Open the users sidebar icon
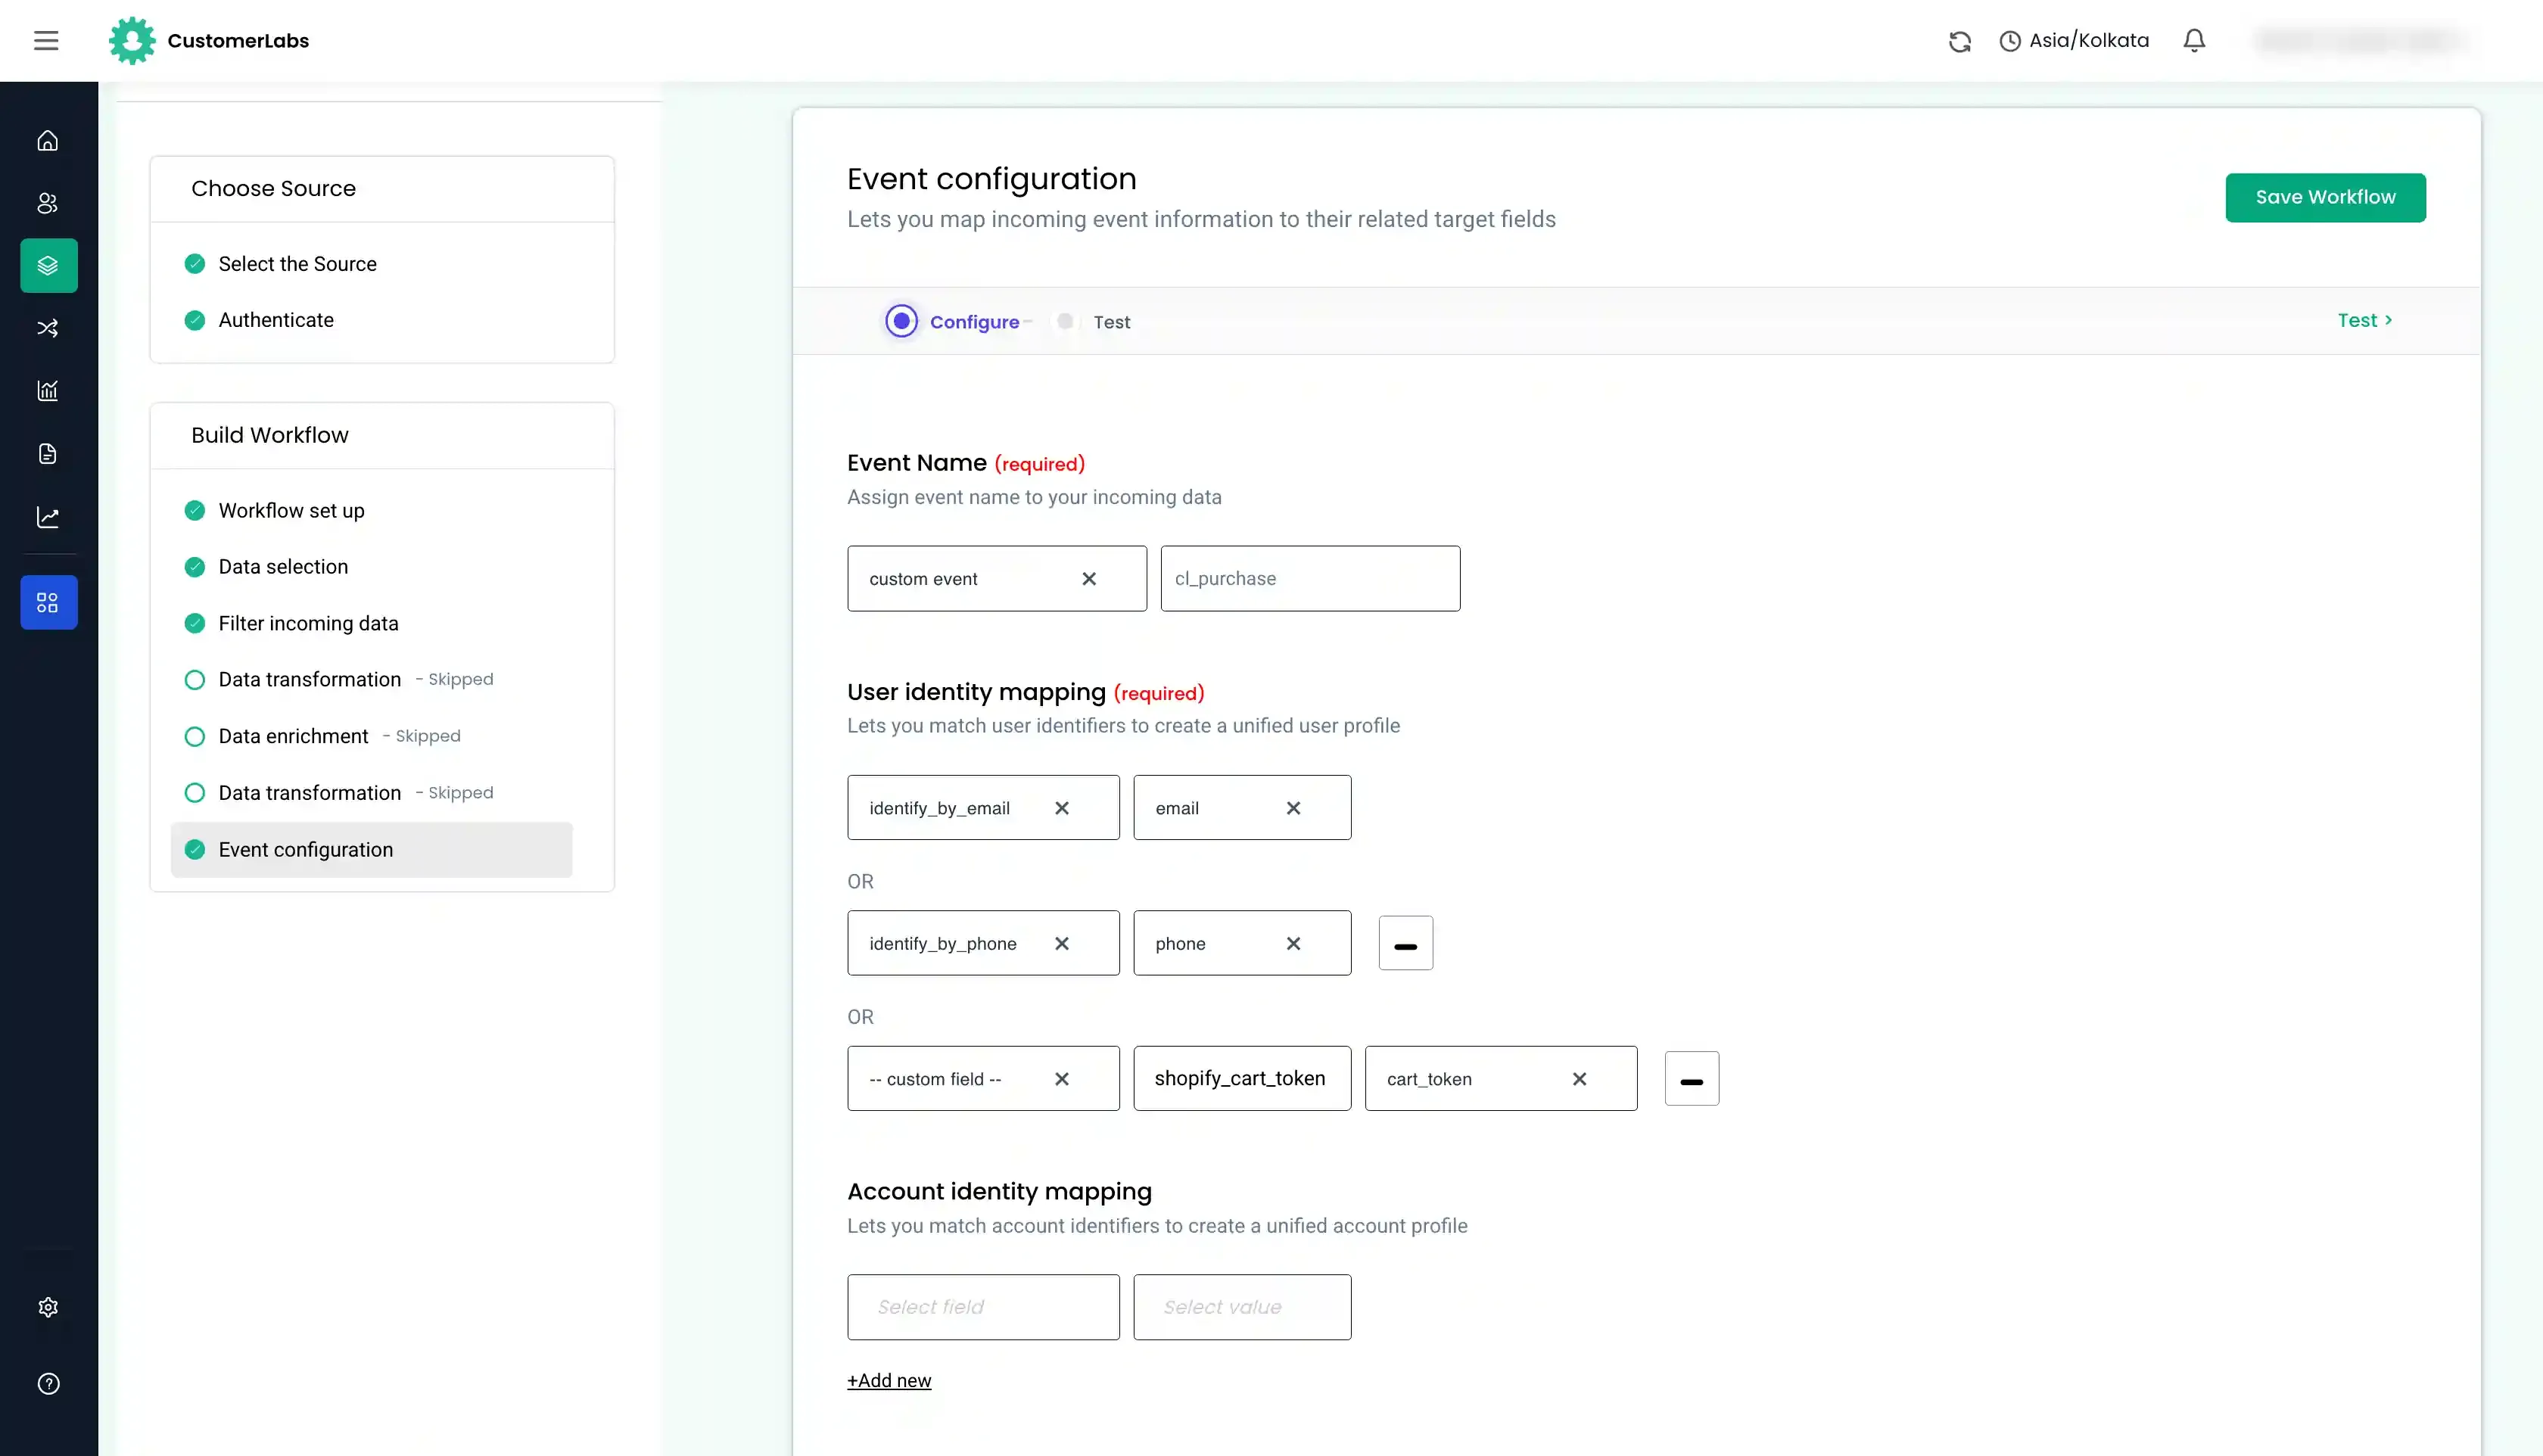 [48, 203]
